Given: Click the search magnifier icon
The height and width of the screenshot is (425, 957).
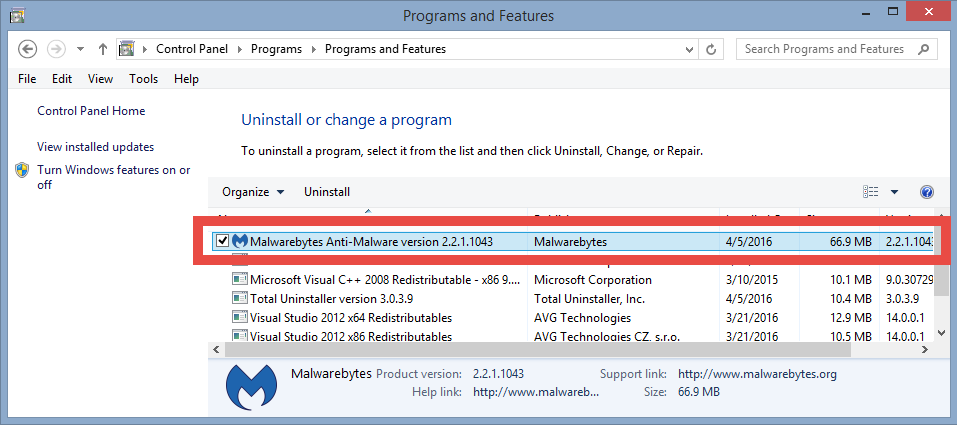Looking at the screenshot, I should tap(925, 49).
